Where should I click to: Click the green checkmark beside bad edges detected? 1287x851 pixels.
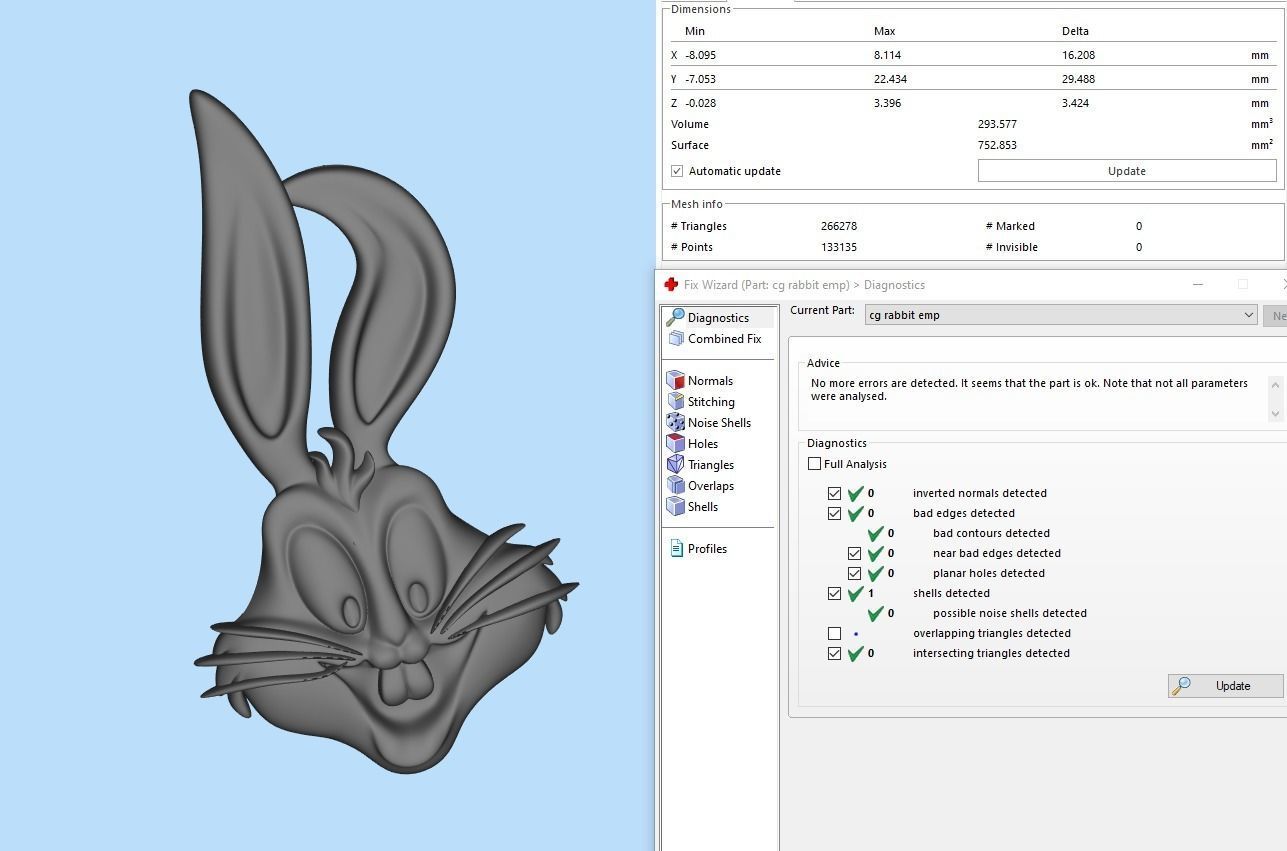tap(855, 513)
